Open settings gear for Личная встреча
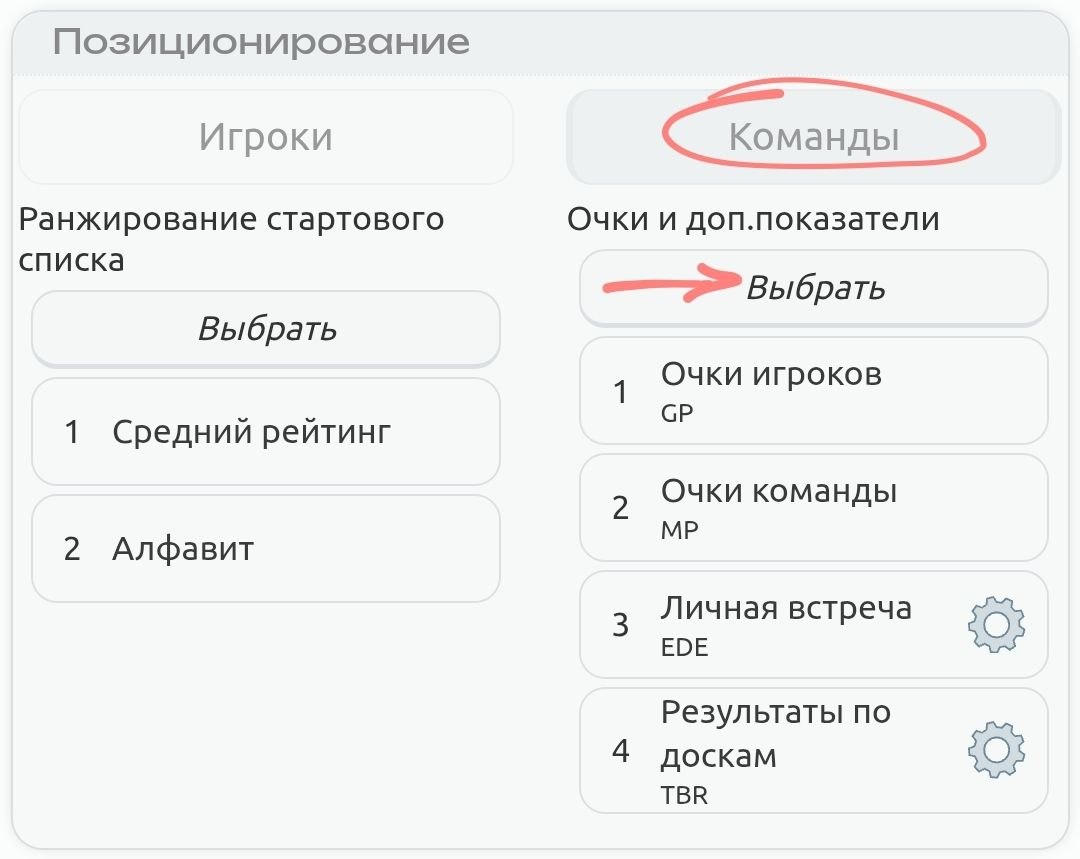The height and width of the screenshot is (859, 1080). (997, 625)
